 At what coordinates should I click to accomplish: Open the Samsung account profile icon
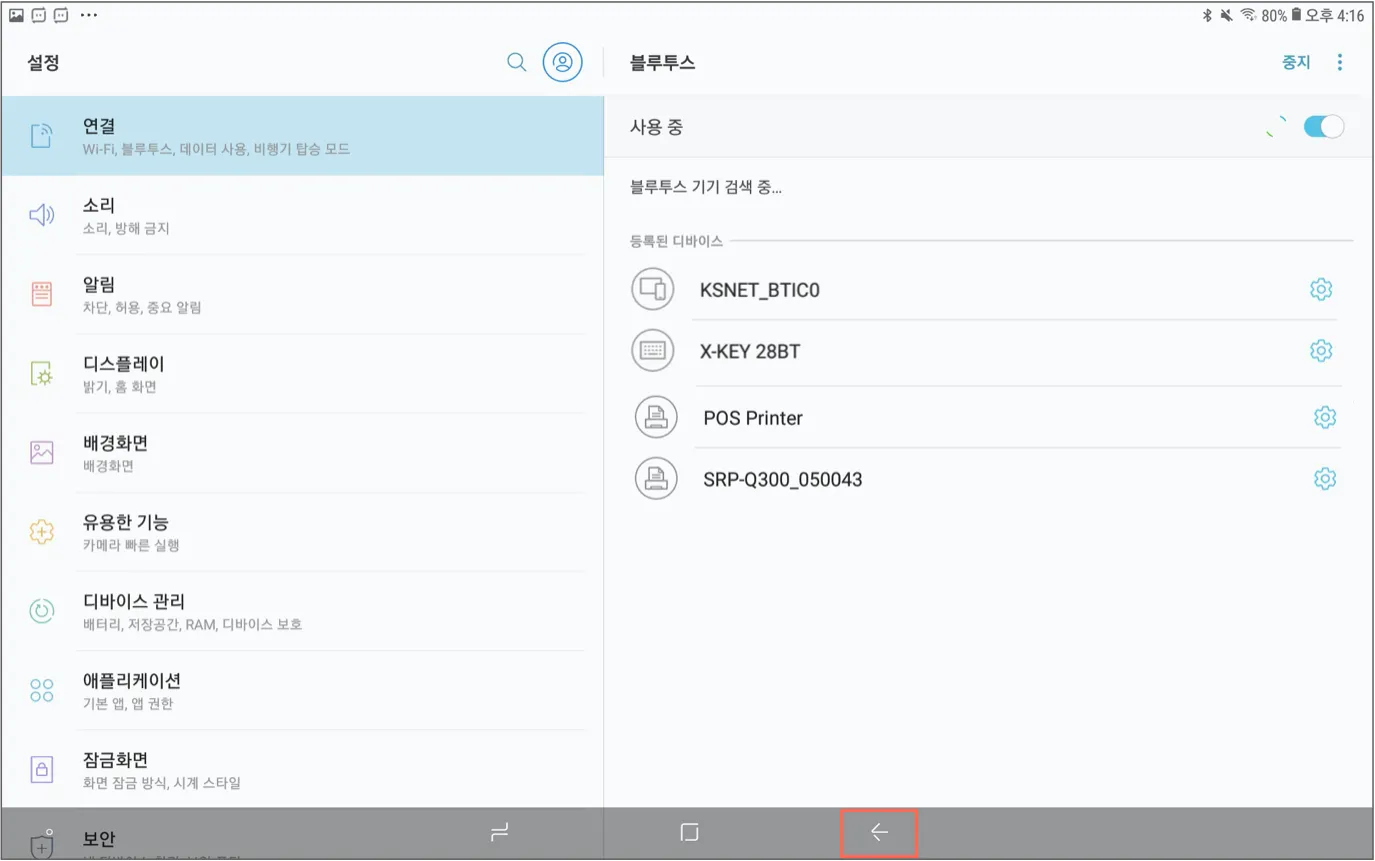click(563, 62)
